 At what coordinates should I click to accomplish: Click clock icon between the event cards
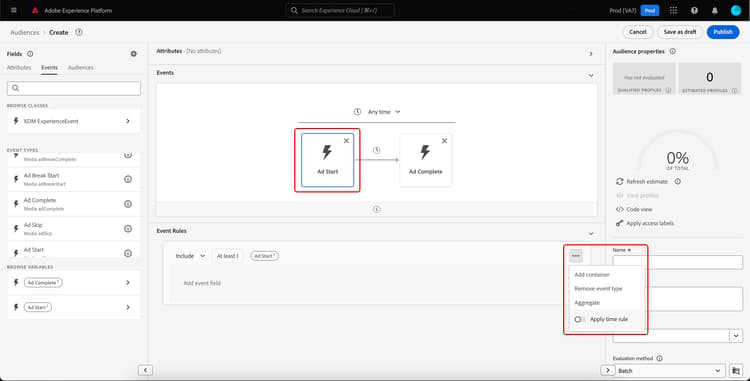[x=376, y=150]
